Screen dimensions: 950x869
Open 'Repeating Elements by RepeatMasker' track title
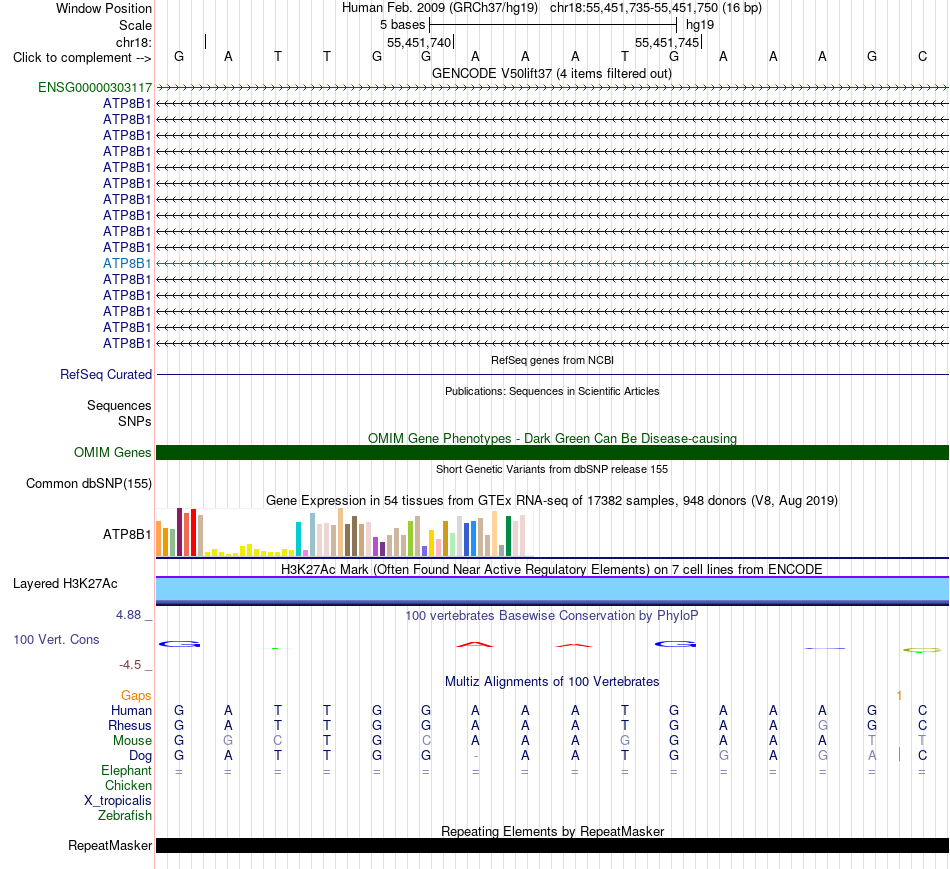pos(552,831)
